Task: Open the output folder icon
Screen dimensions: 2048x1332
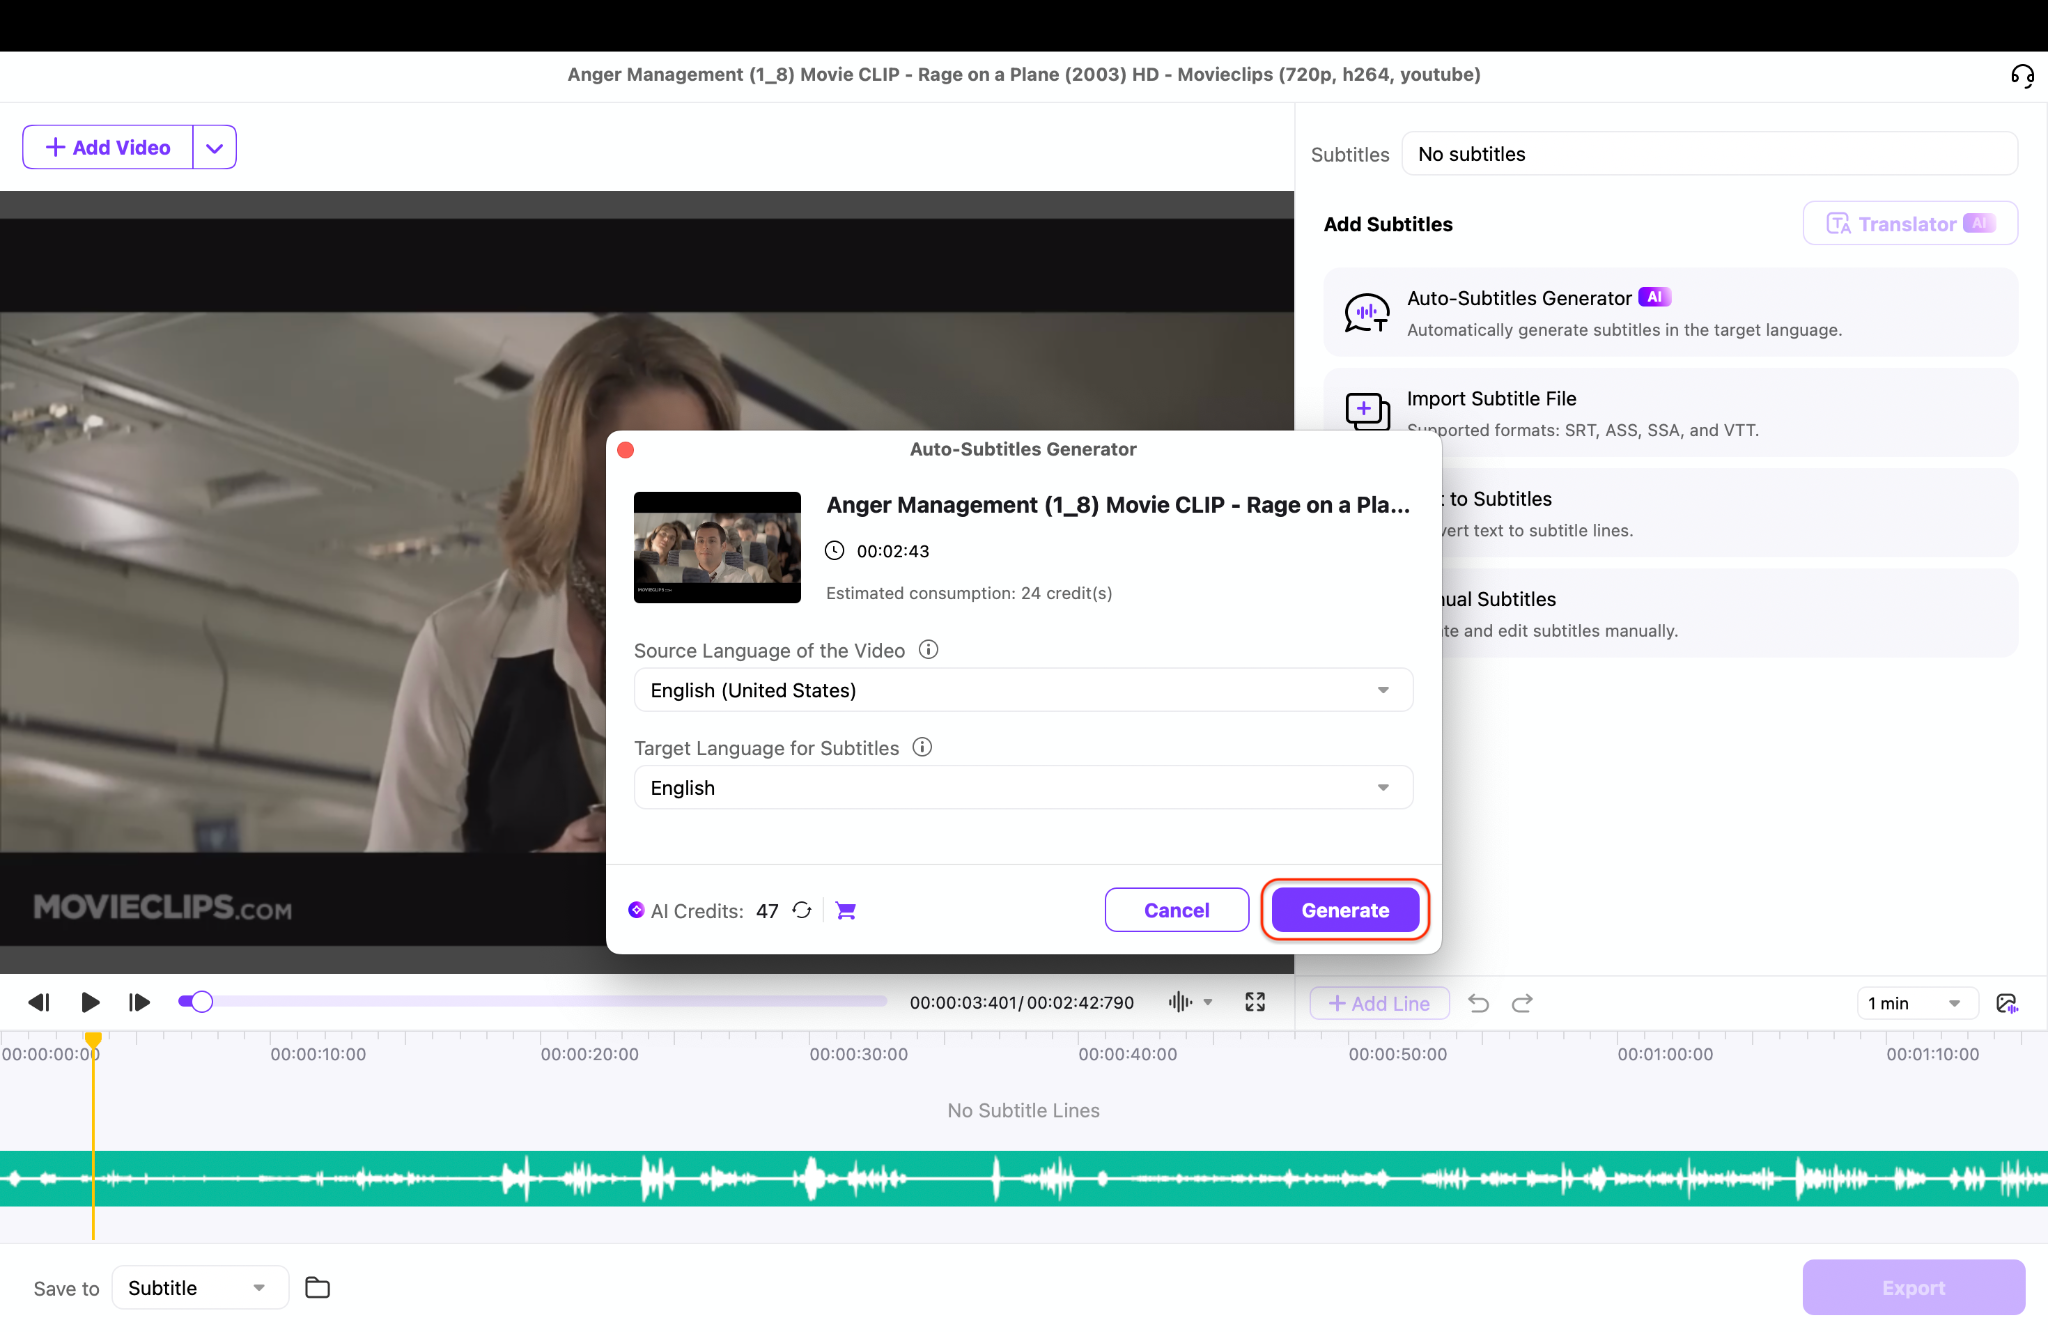Action: [317, 1288]
